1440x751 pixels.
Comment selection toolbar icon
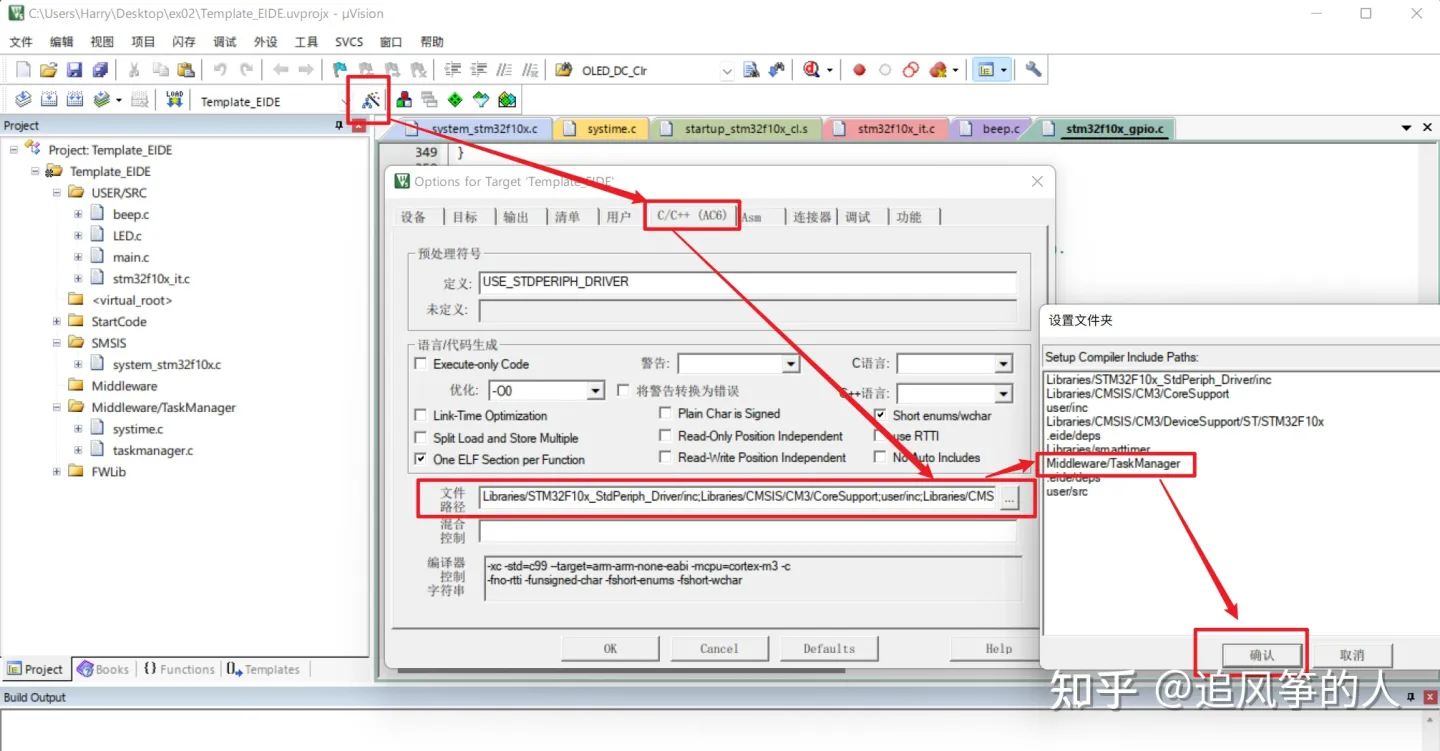505,70
